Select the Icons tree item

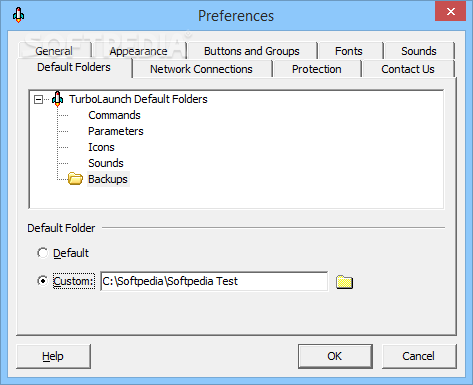101,147
